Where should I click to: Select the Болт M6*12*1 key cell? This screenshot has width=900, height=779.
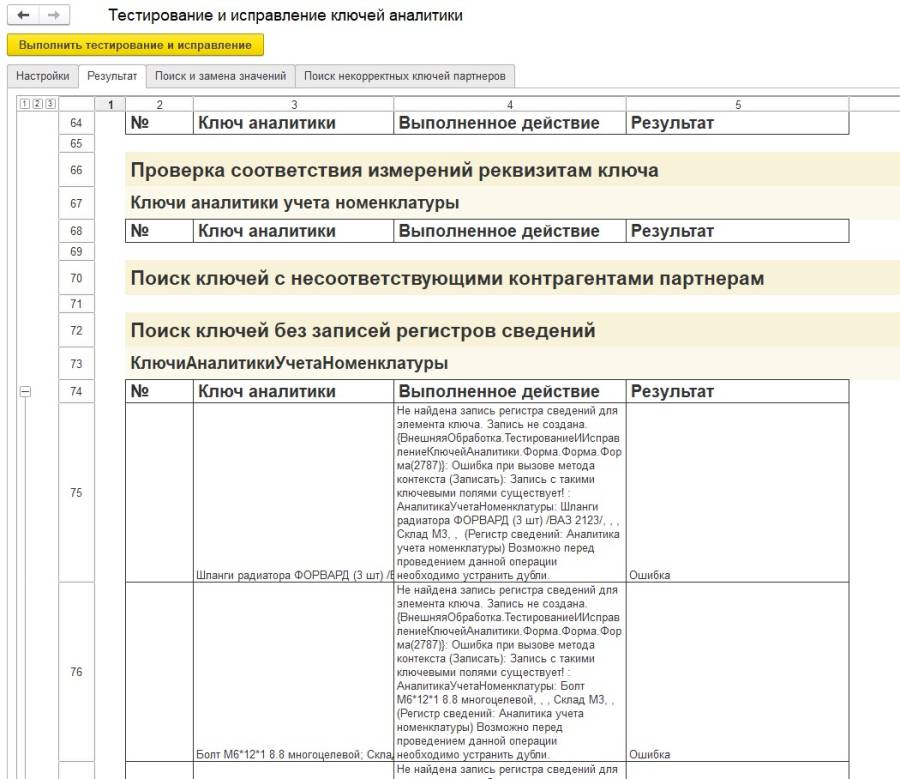click(x=293, y=754)
